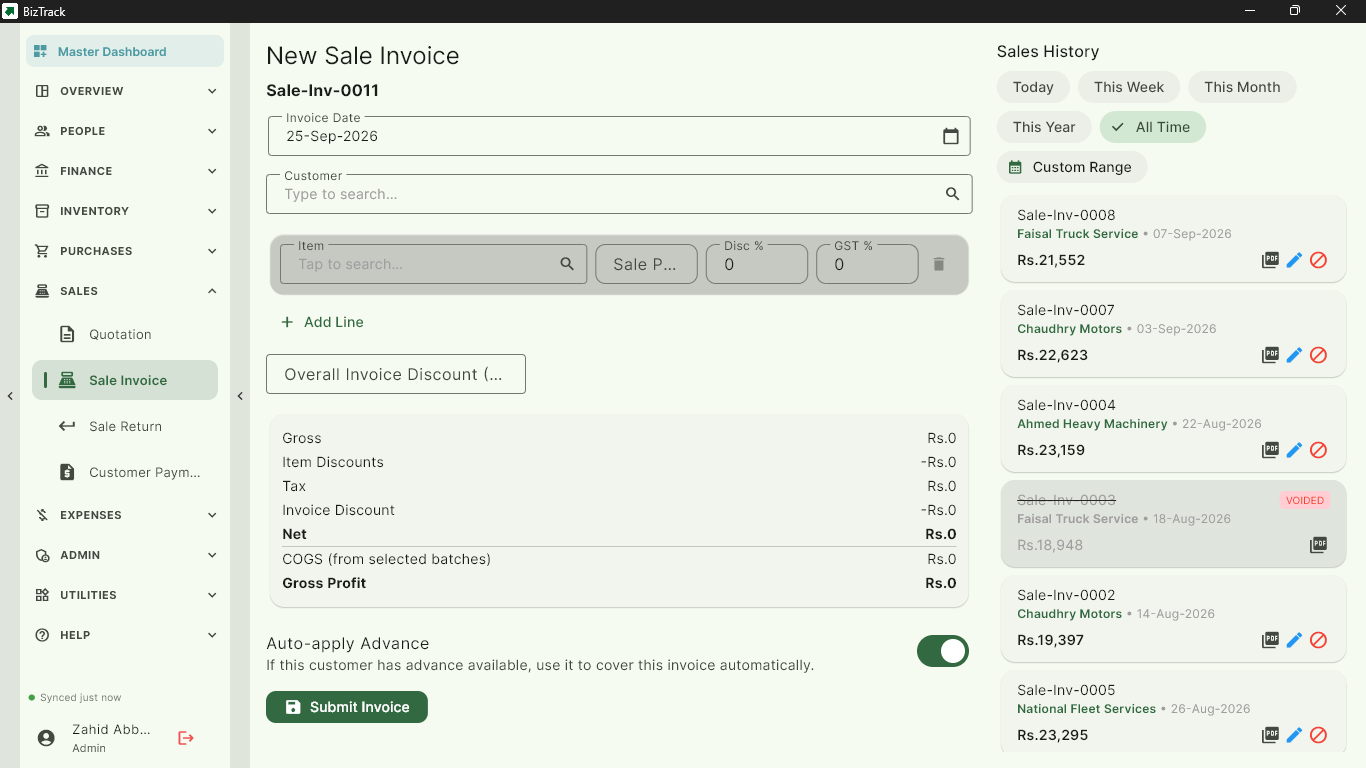This screenshot has height=768, width=1366.
Task: Click Submit Invoice button
Action: pos(347,707)
